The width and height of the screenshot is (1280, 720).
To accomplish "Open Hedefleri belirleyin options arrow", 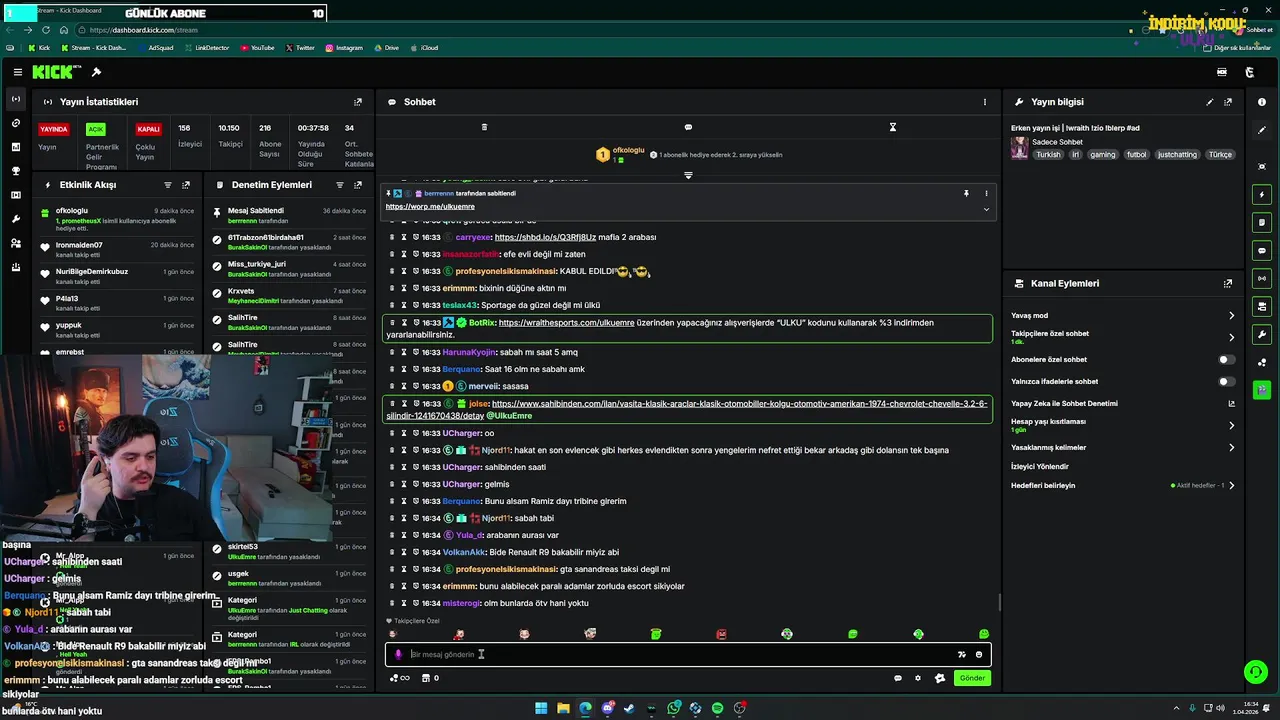I will tap(1231, 486).
